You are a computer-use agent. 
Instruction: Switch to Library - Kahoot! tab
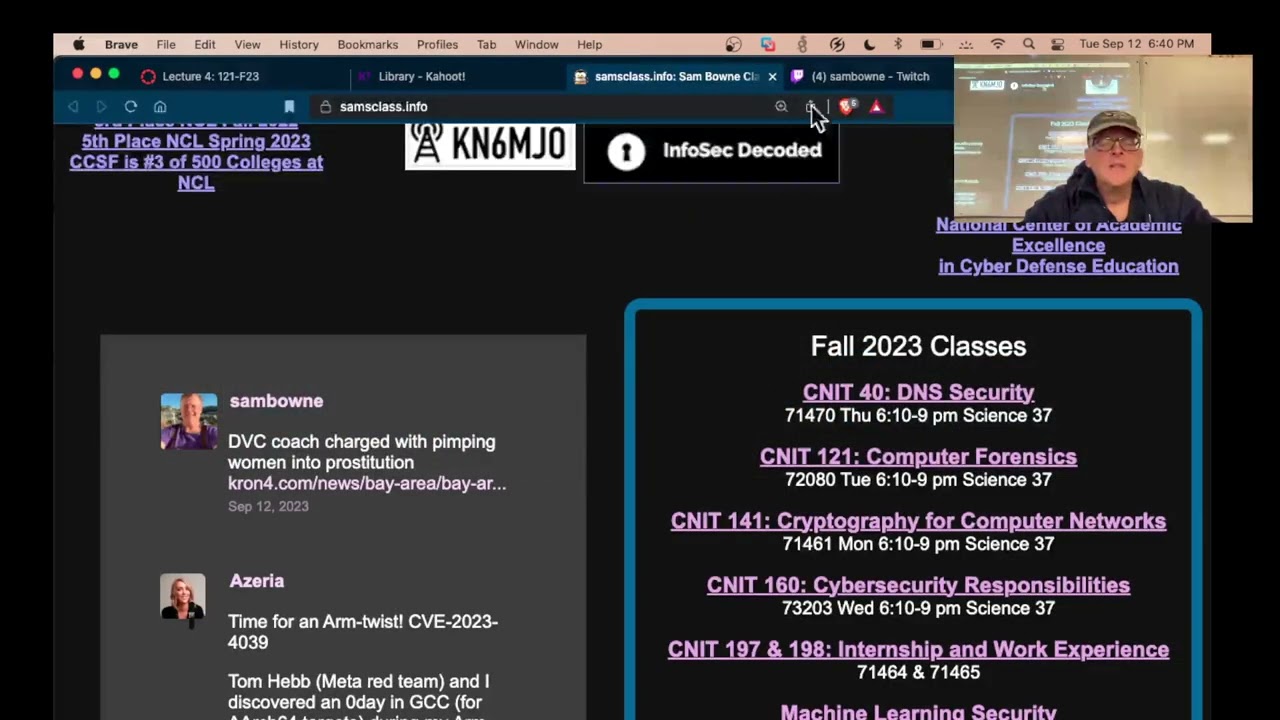[422, 76]
